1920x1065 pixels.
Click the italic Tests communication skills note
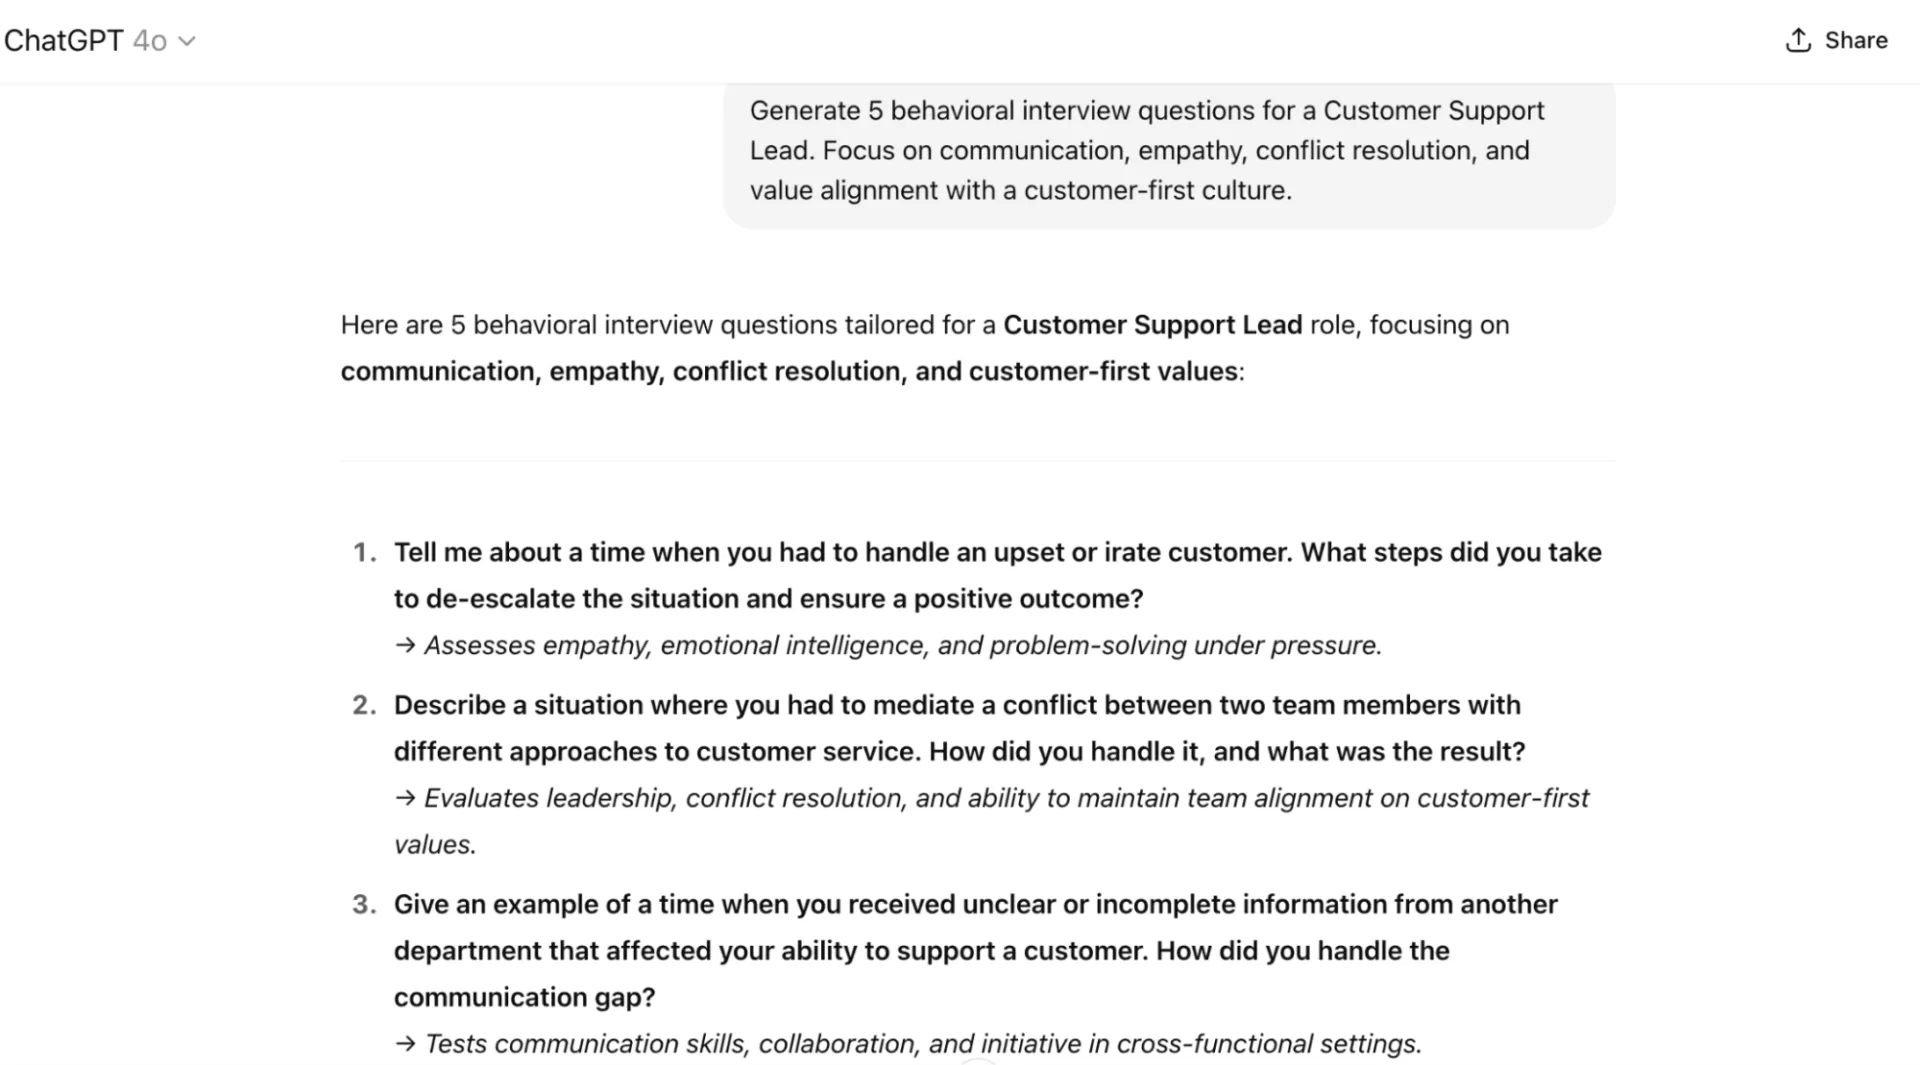coord(922,1044)
